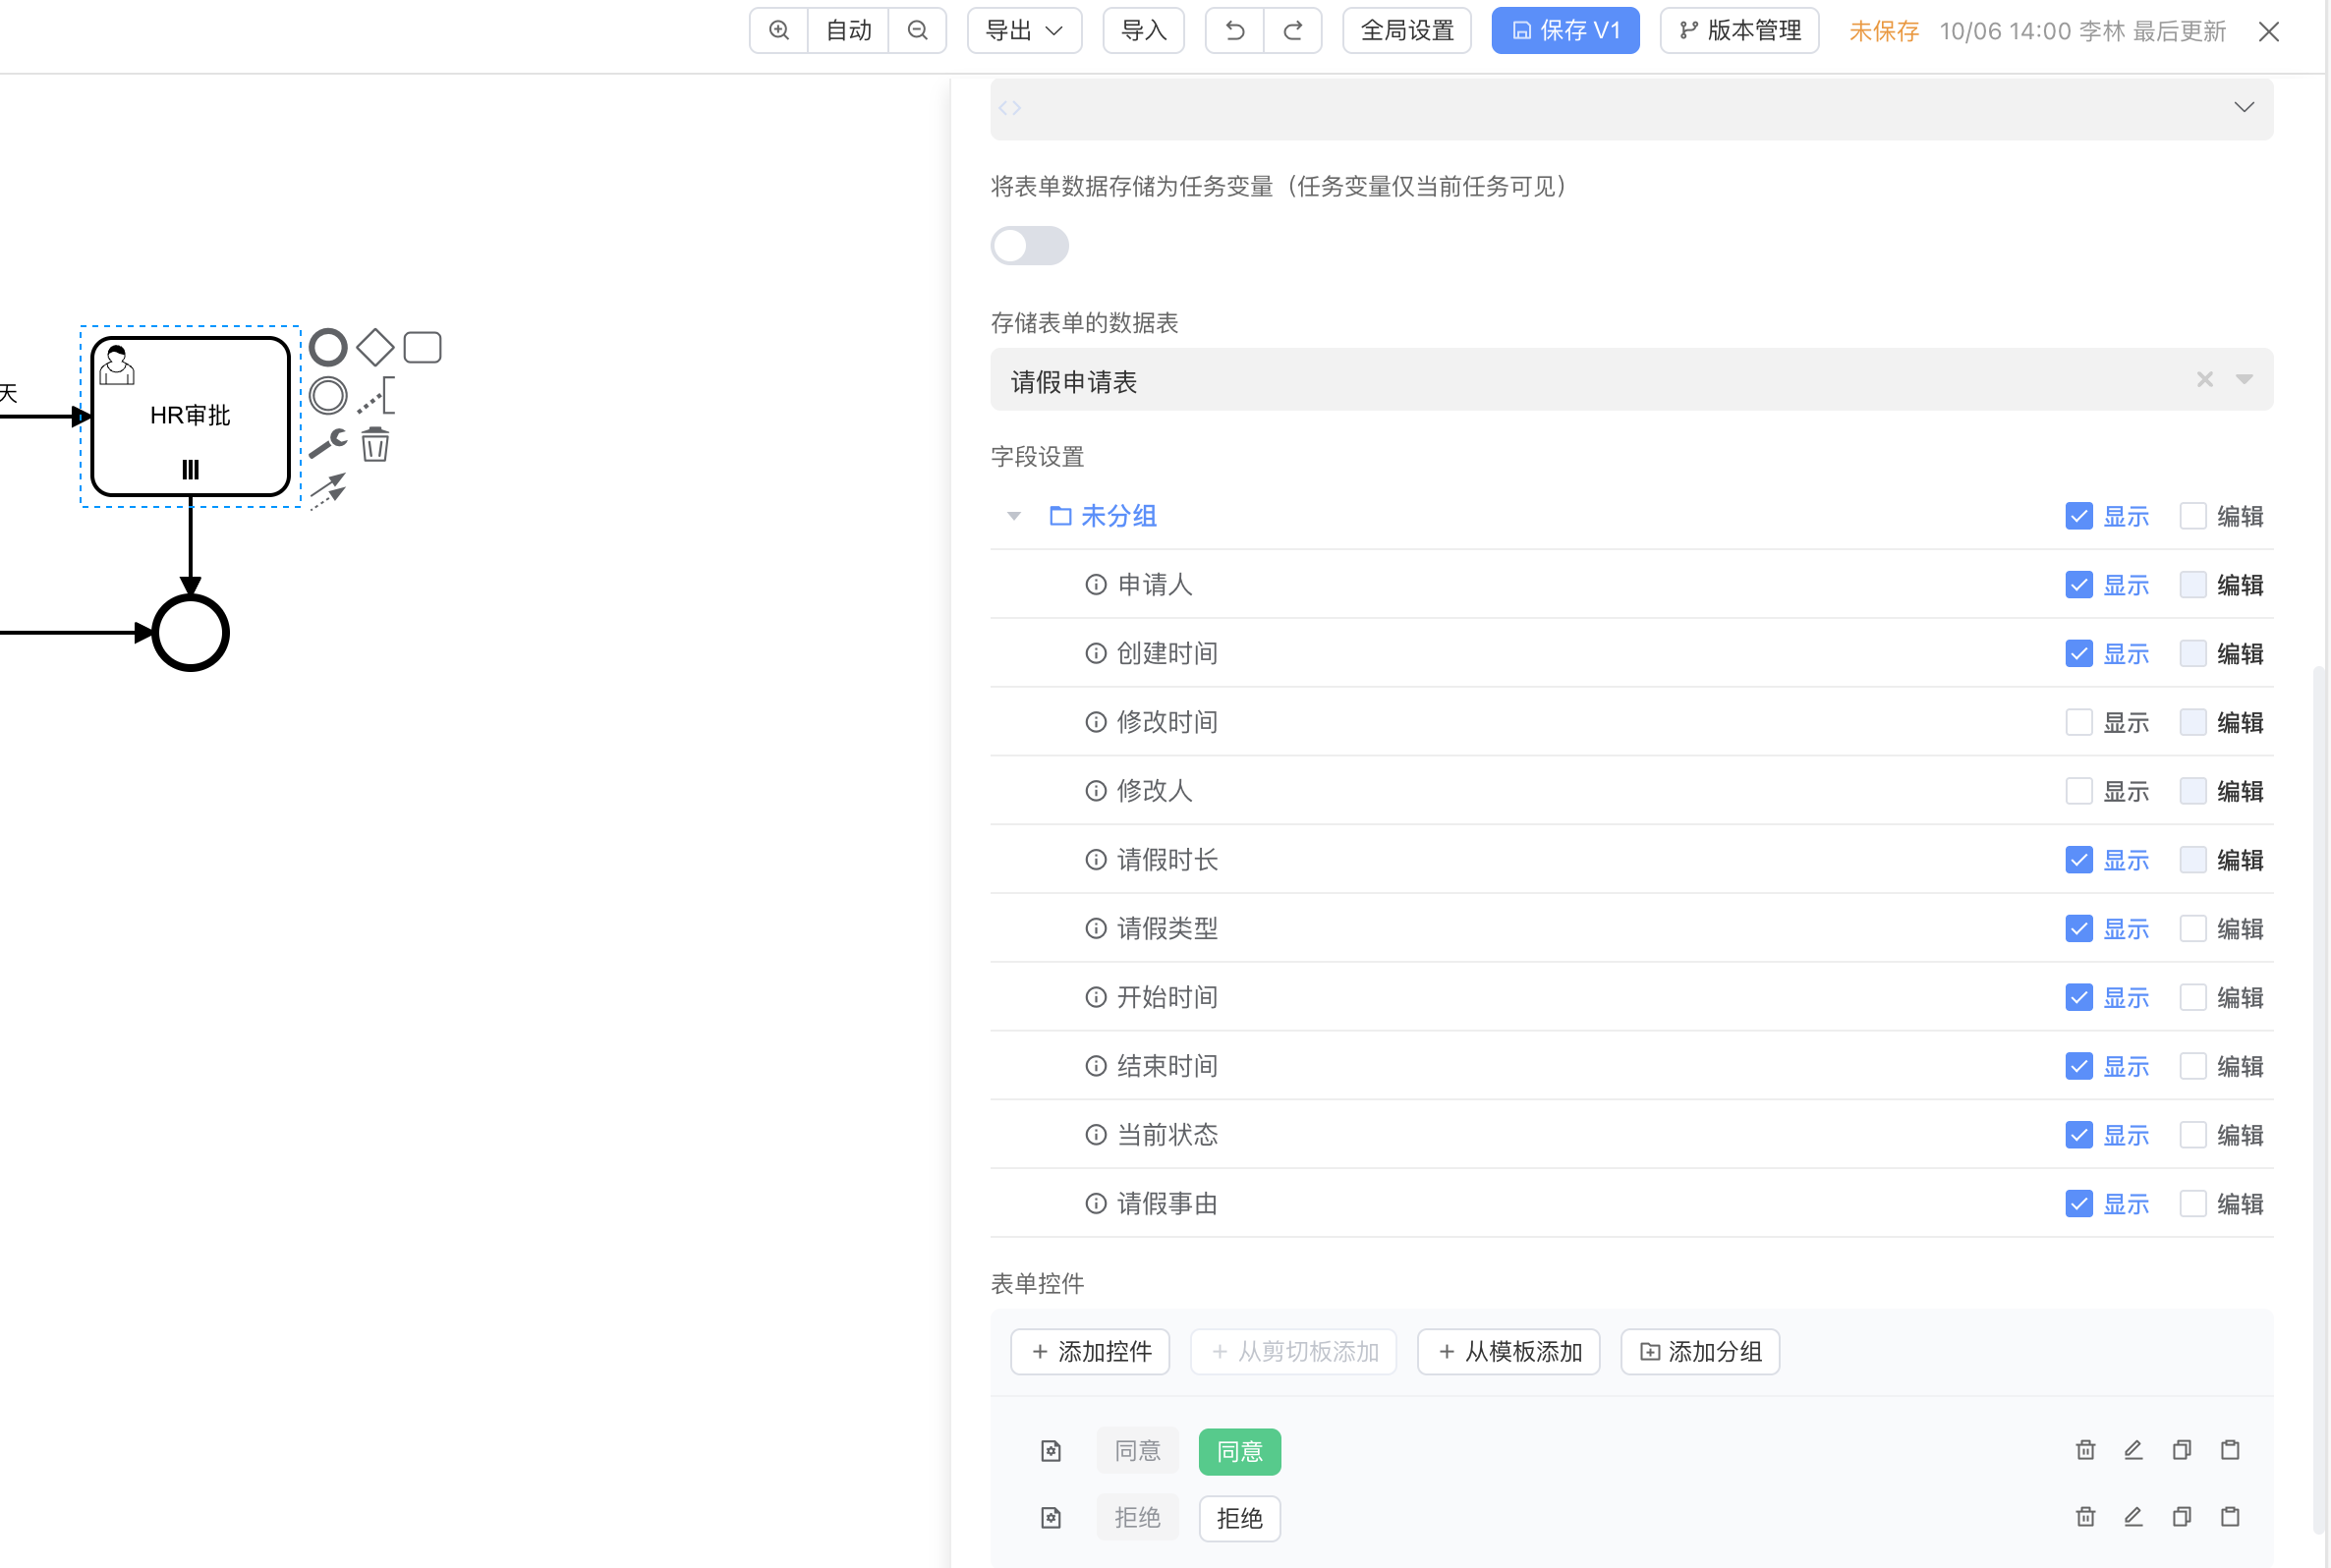
Task: Click the redo arrow icon
Action: pos(1292,30)
